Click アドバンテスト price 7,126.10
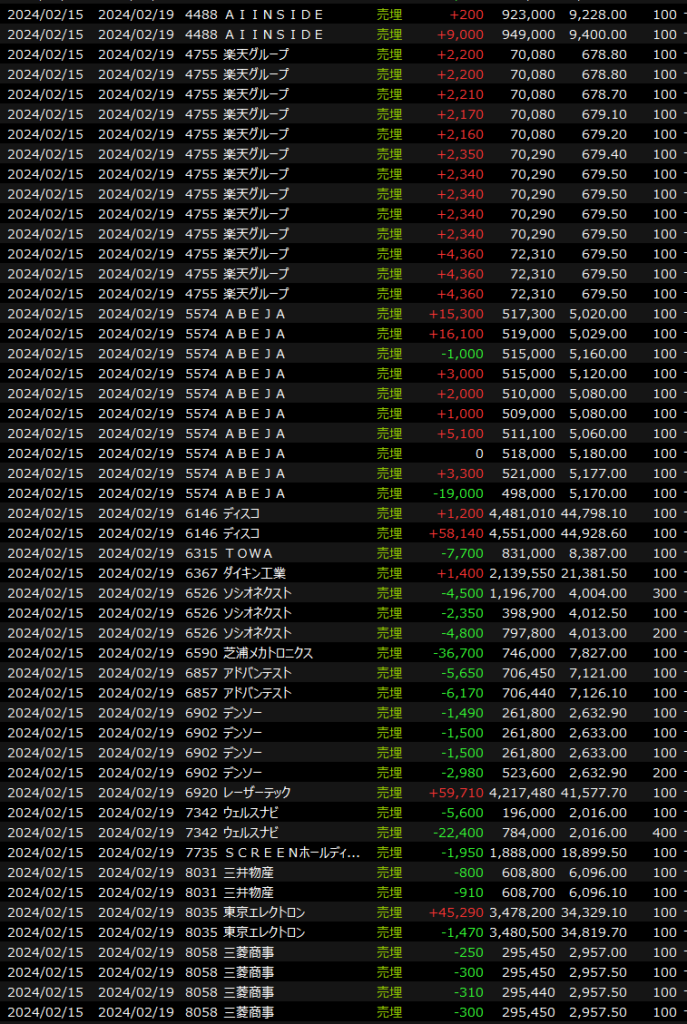687x1024 pixels. [x=597, y=693]
